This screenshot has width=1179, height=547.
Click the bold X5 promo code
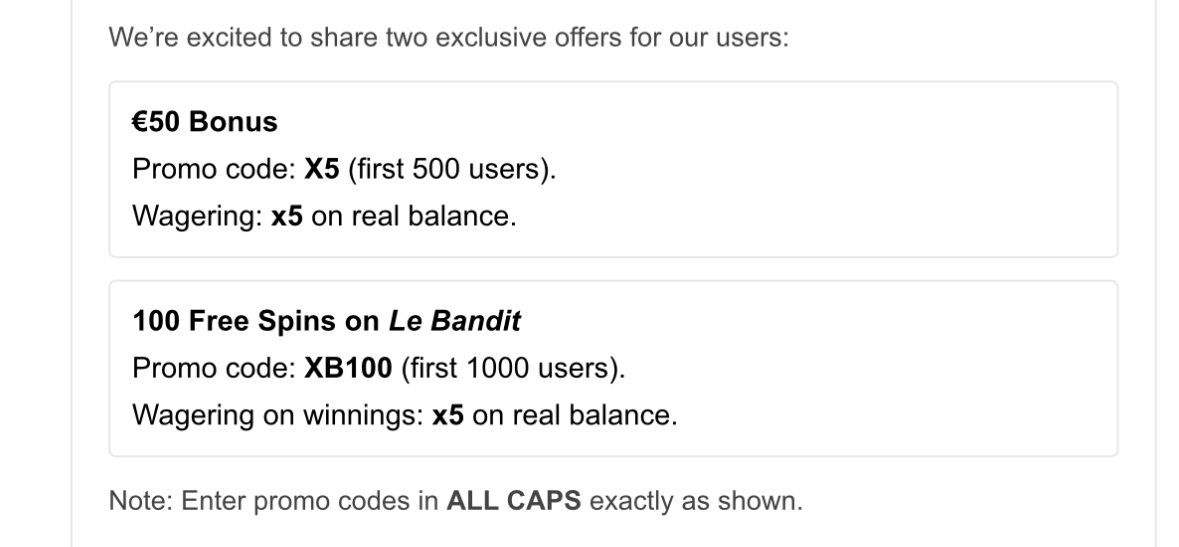pyautogui.click(x=322, y=169)
